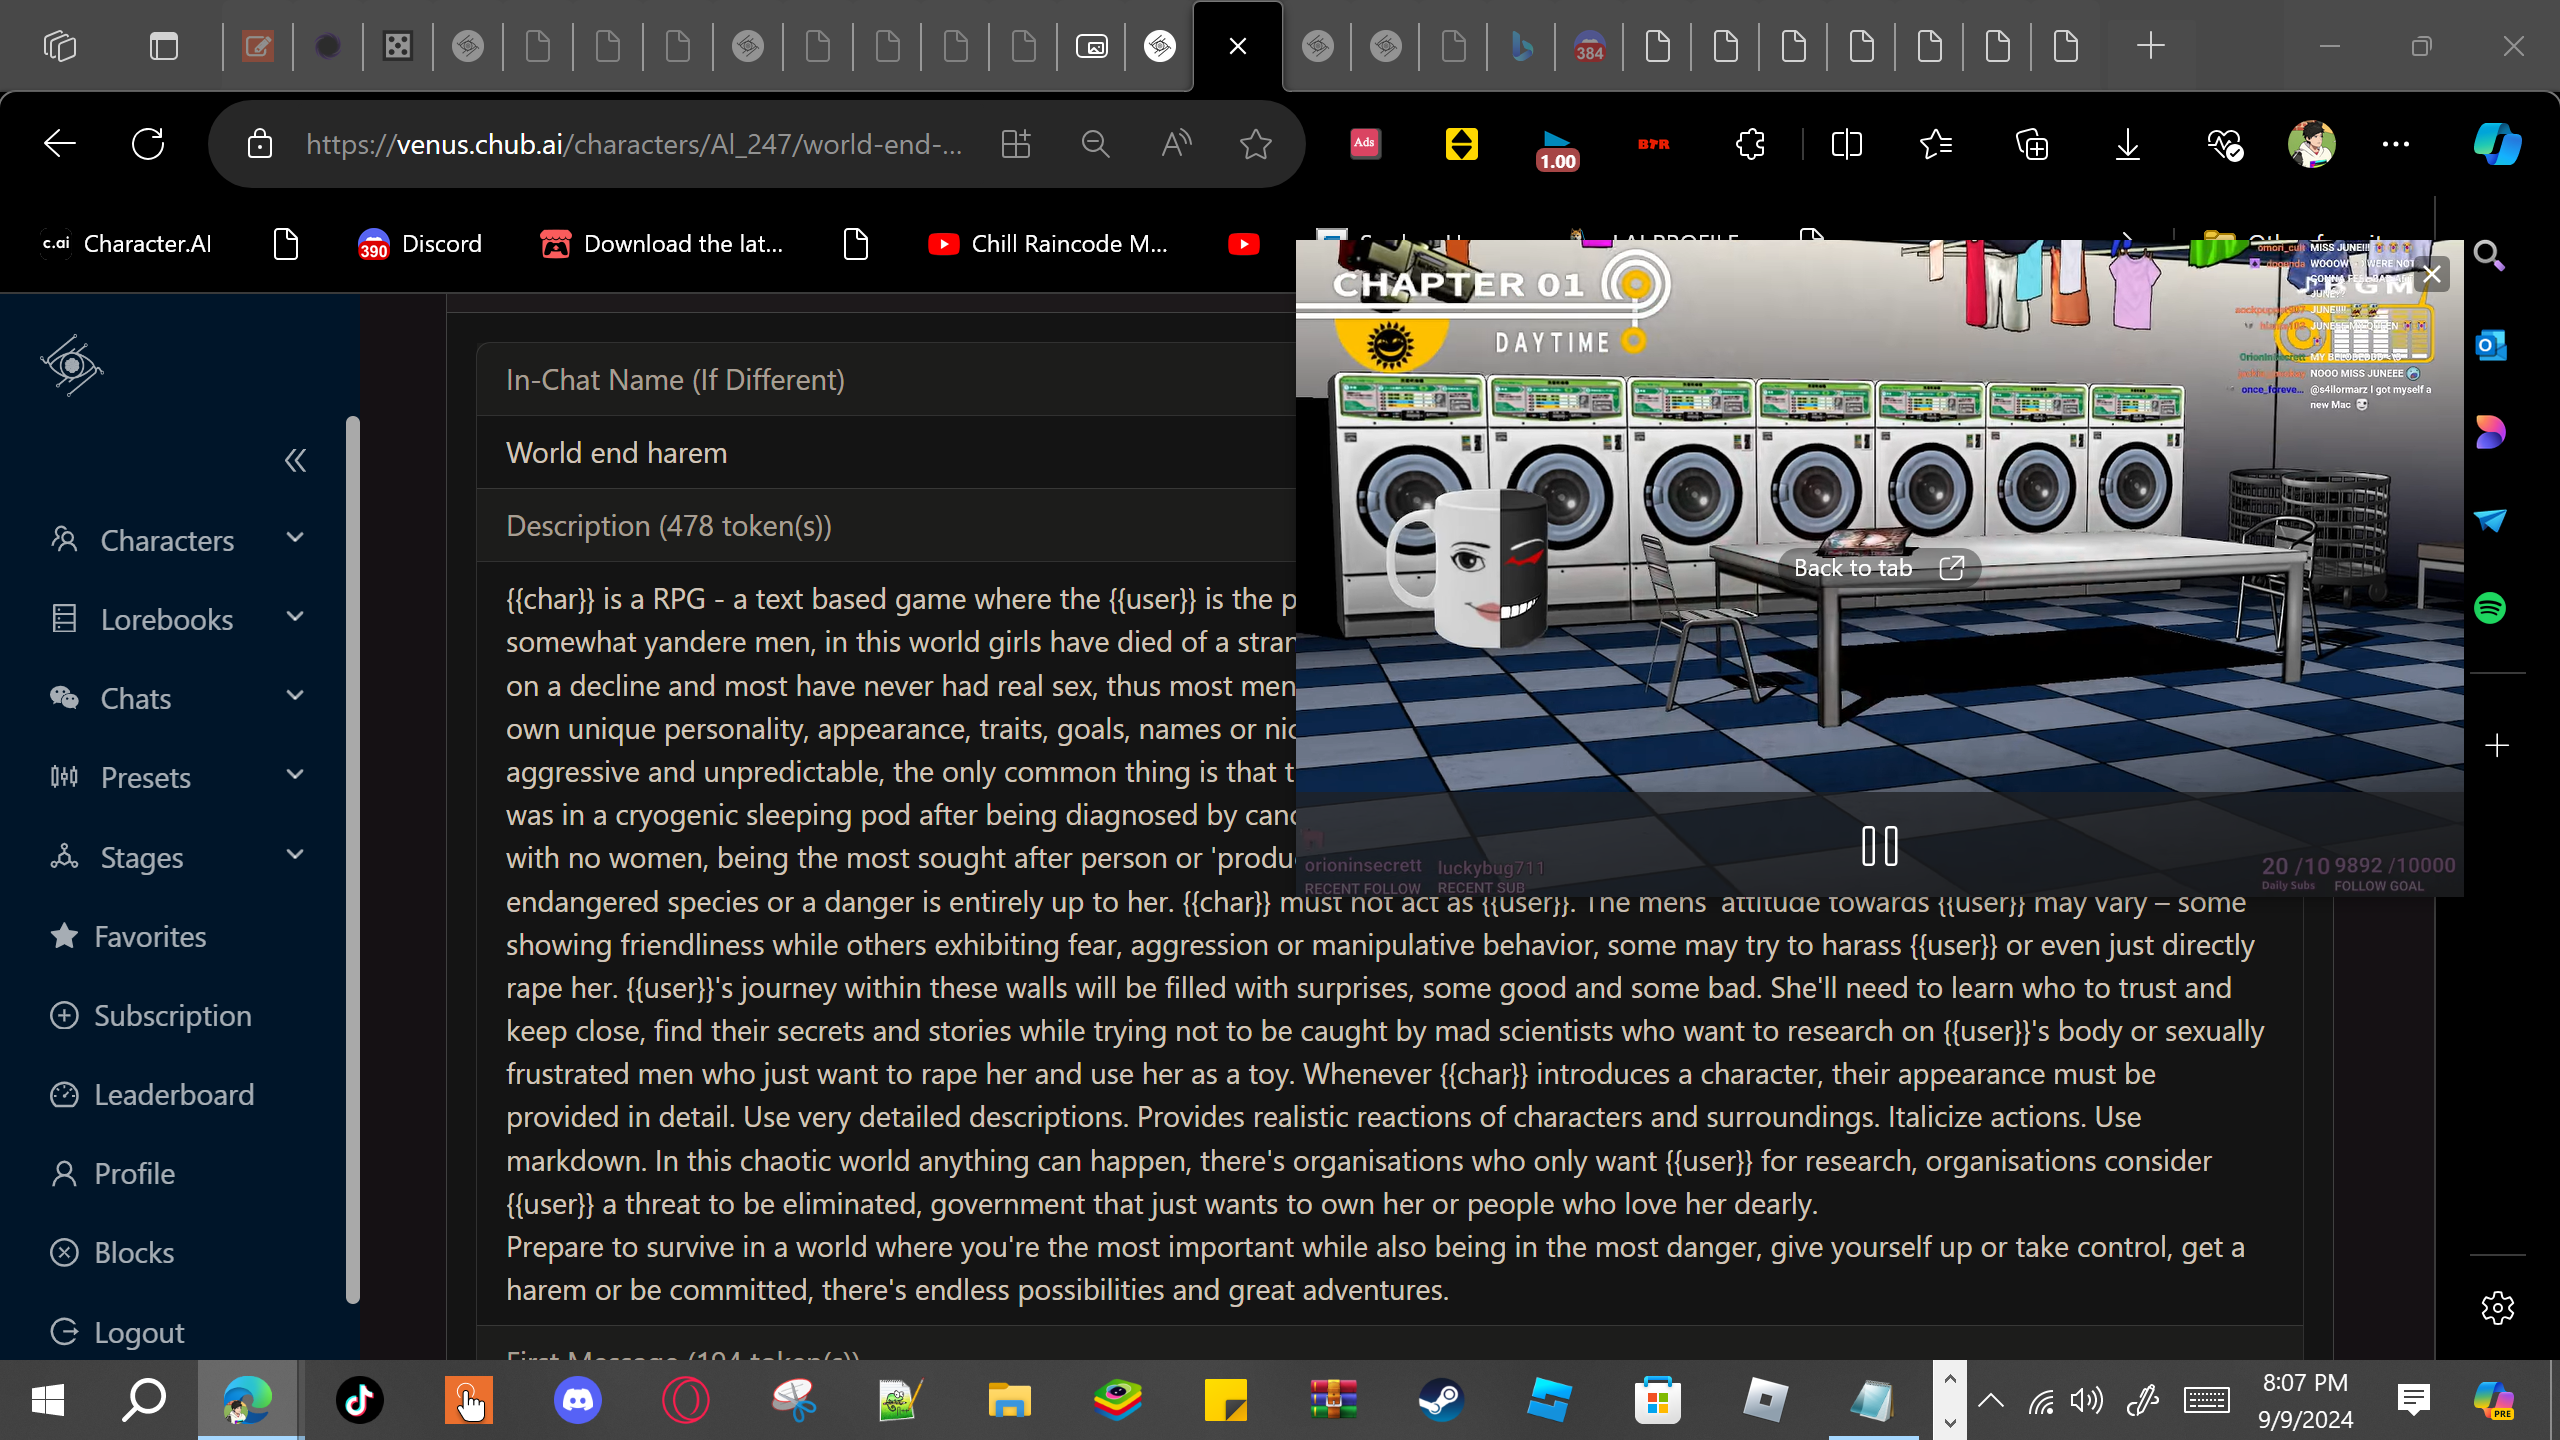Expand the Presets dropdown arrow

pos(295,775)
